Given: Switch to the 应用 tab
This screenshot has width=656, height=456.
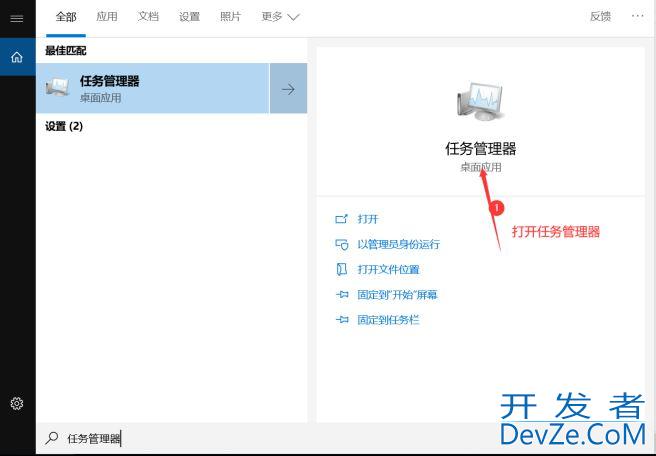Looking at the screenshot, I should click(107, 17).
